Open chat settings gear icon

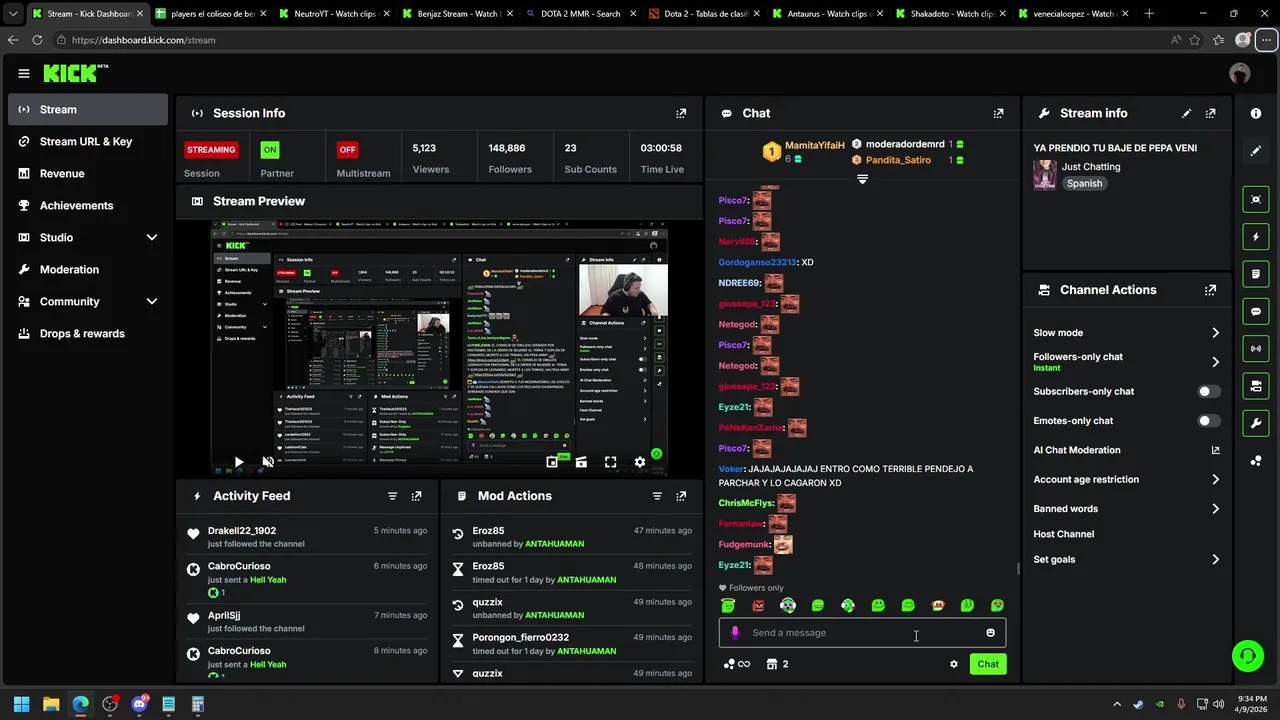coord(953,664)
